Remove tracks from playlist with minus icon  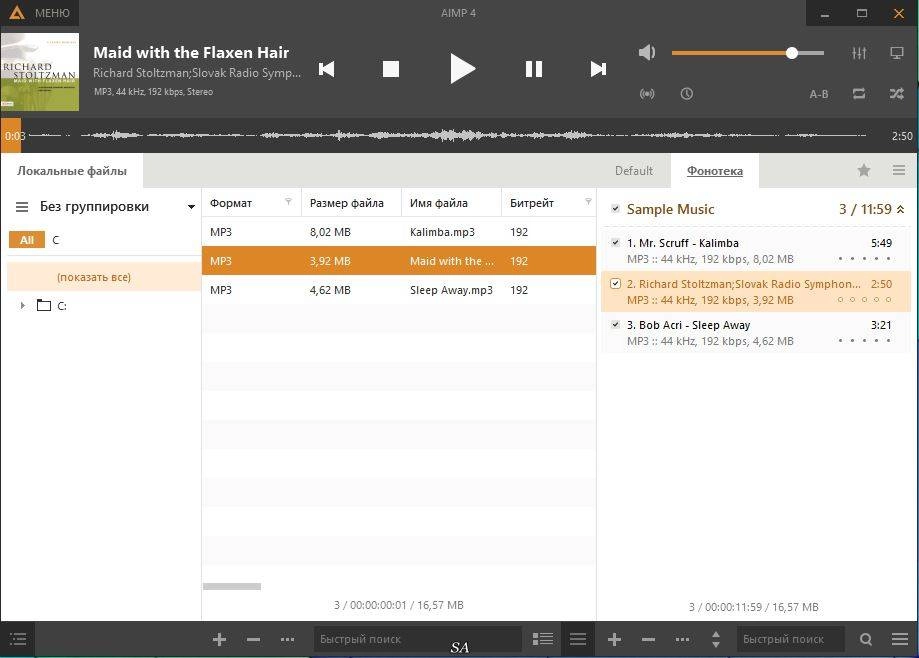pyautogui.click(x=648, y=639)
